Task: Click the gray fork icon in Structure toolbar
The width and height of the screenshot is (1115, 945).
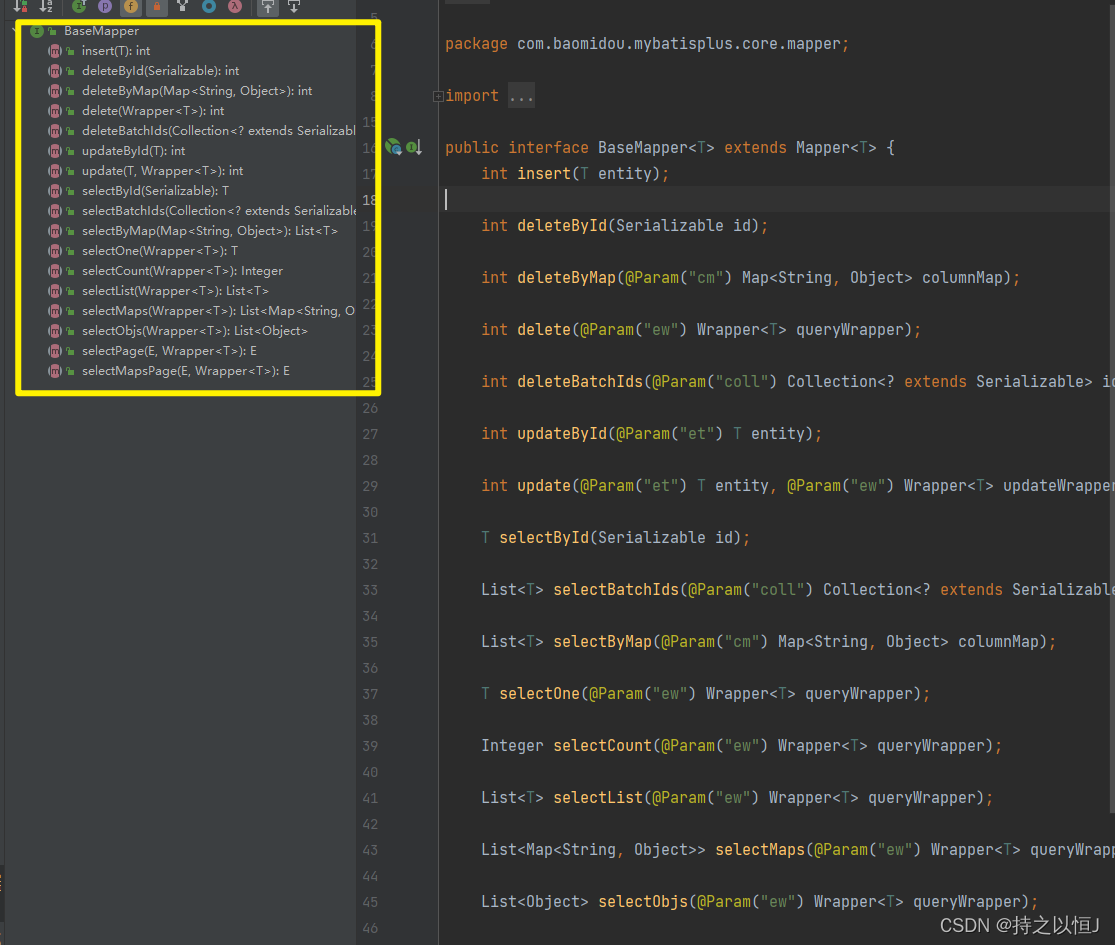Action: [183, 6]
